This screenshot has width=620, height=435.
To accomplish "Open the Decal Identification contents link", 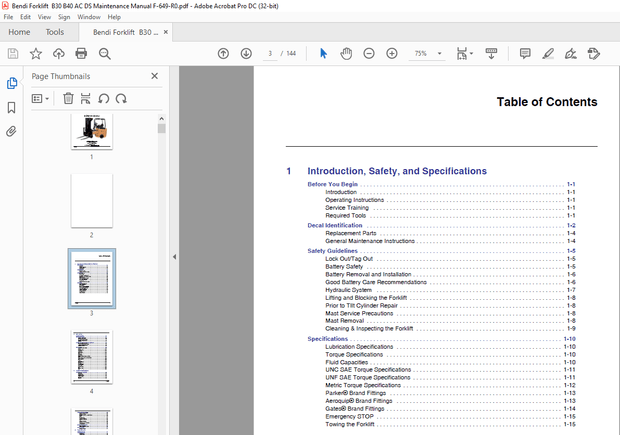I will tap(335, 225).
